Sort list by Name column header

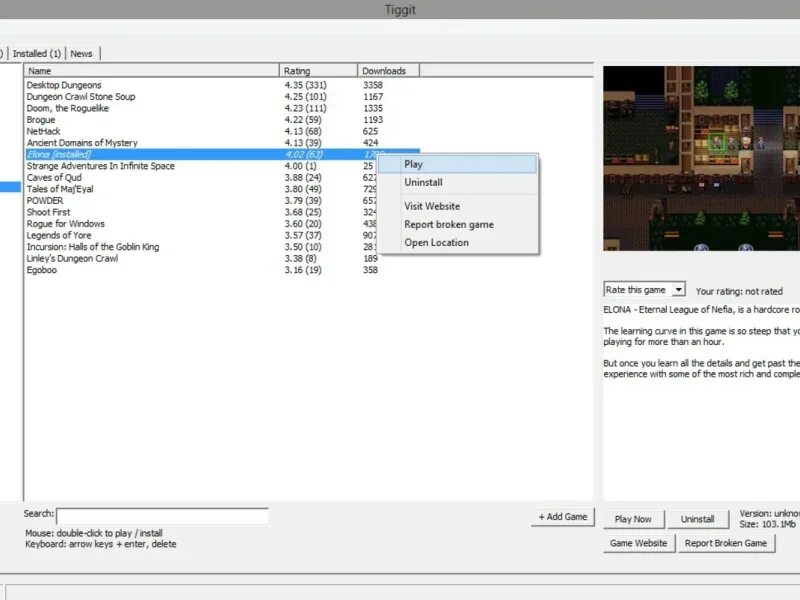152,71
